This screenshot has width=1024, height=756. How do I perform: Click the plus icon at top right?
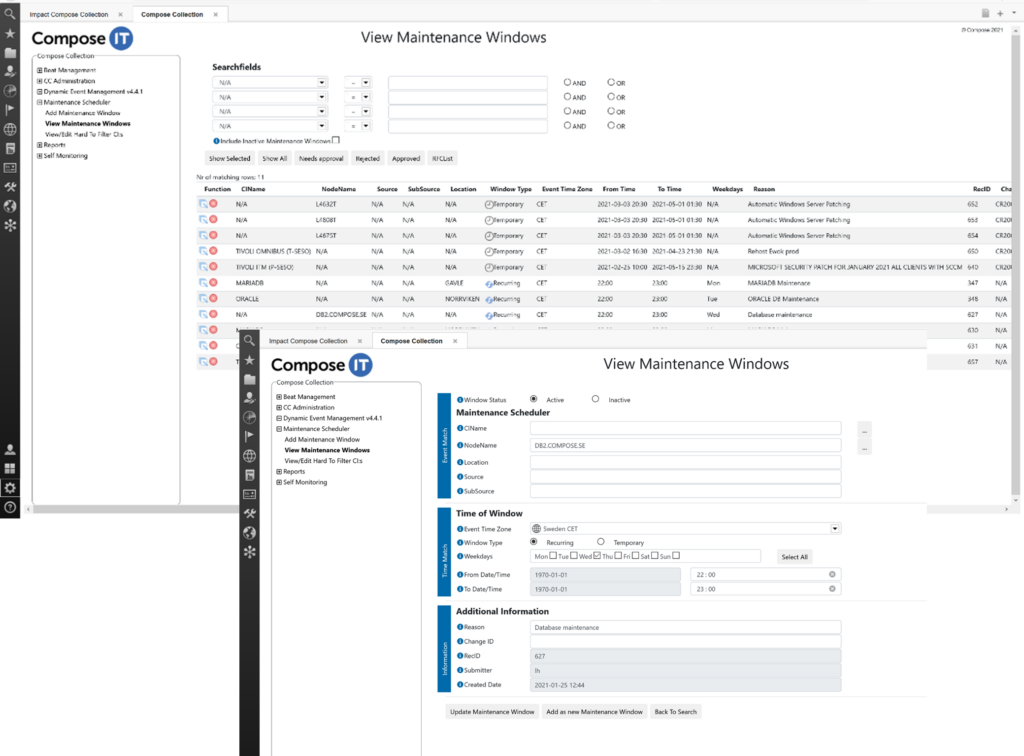pos(1000,13)
